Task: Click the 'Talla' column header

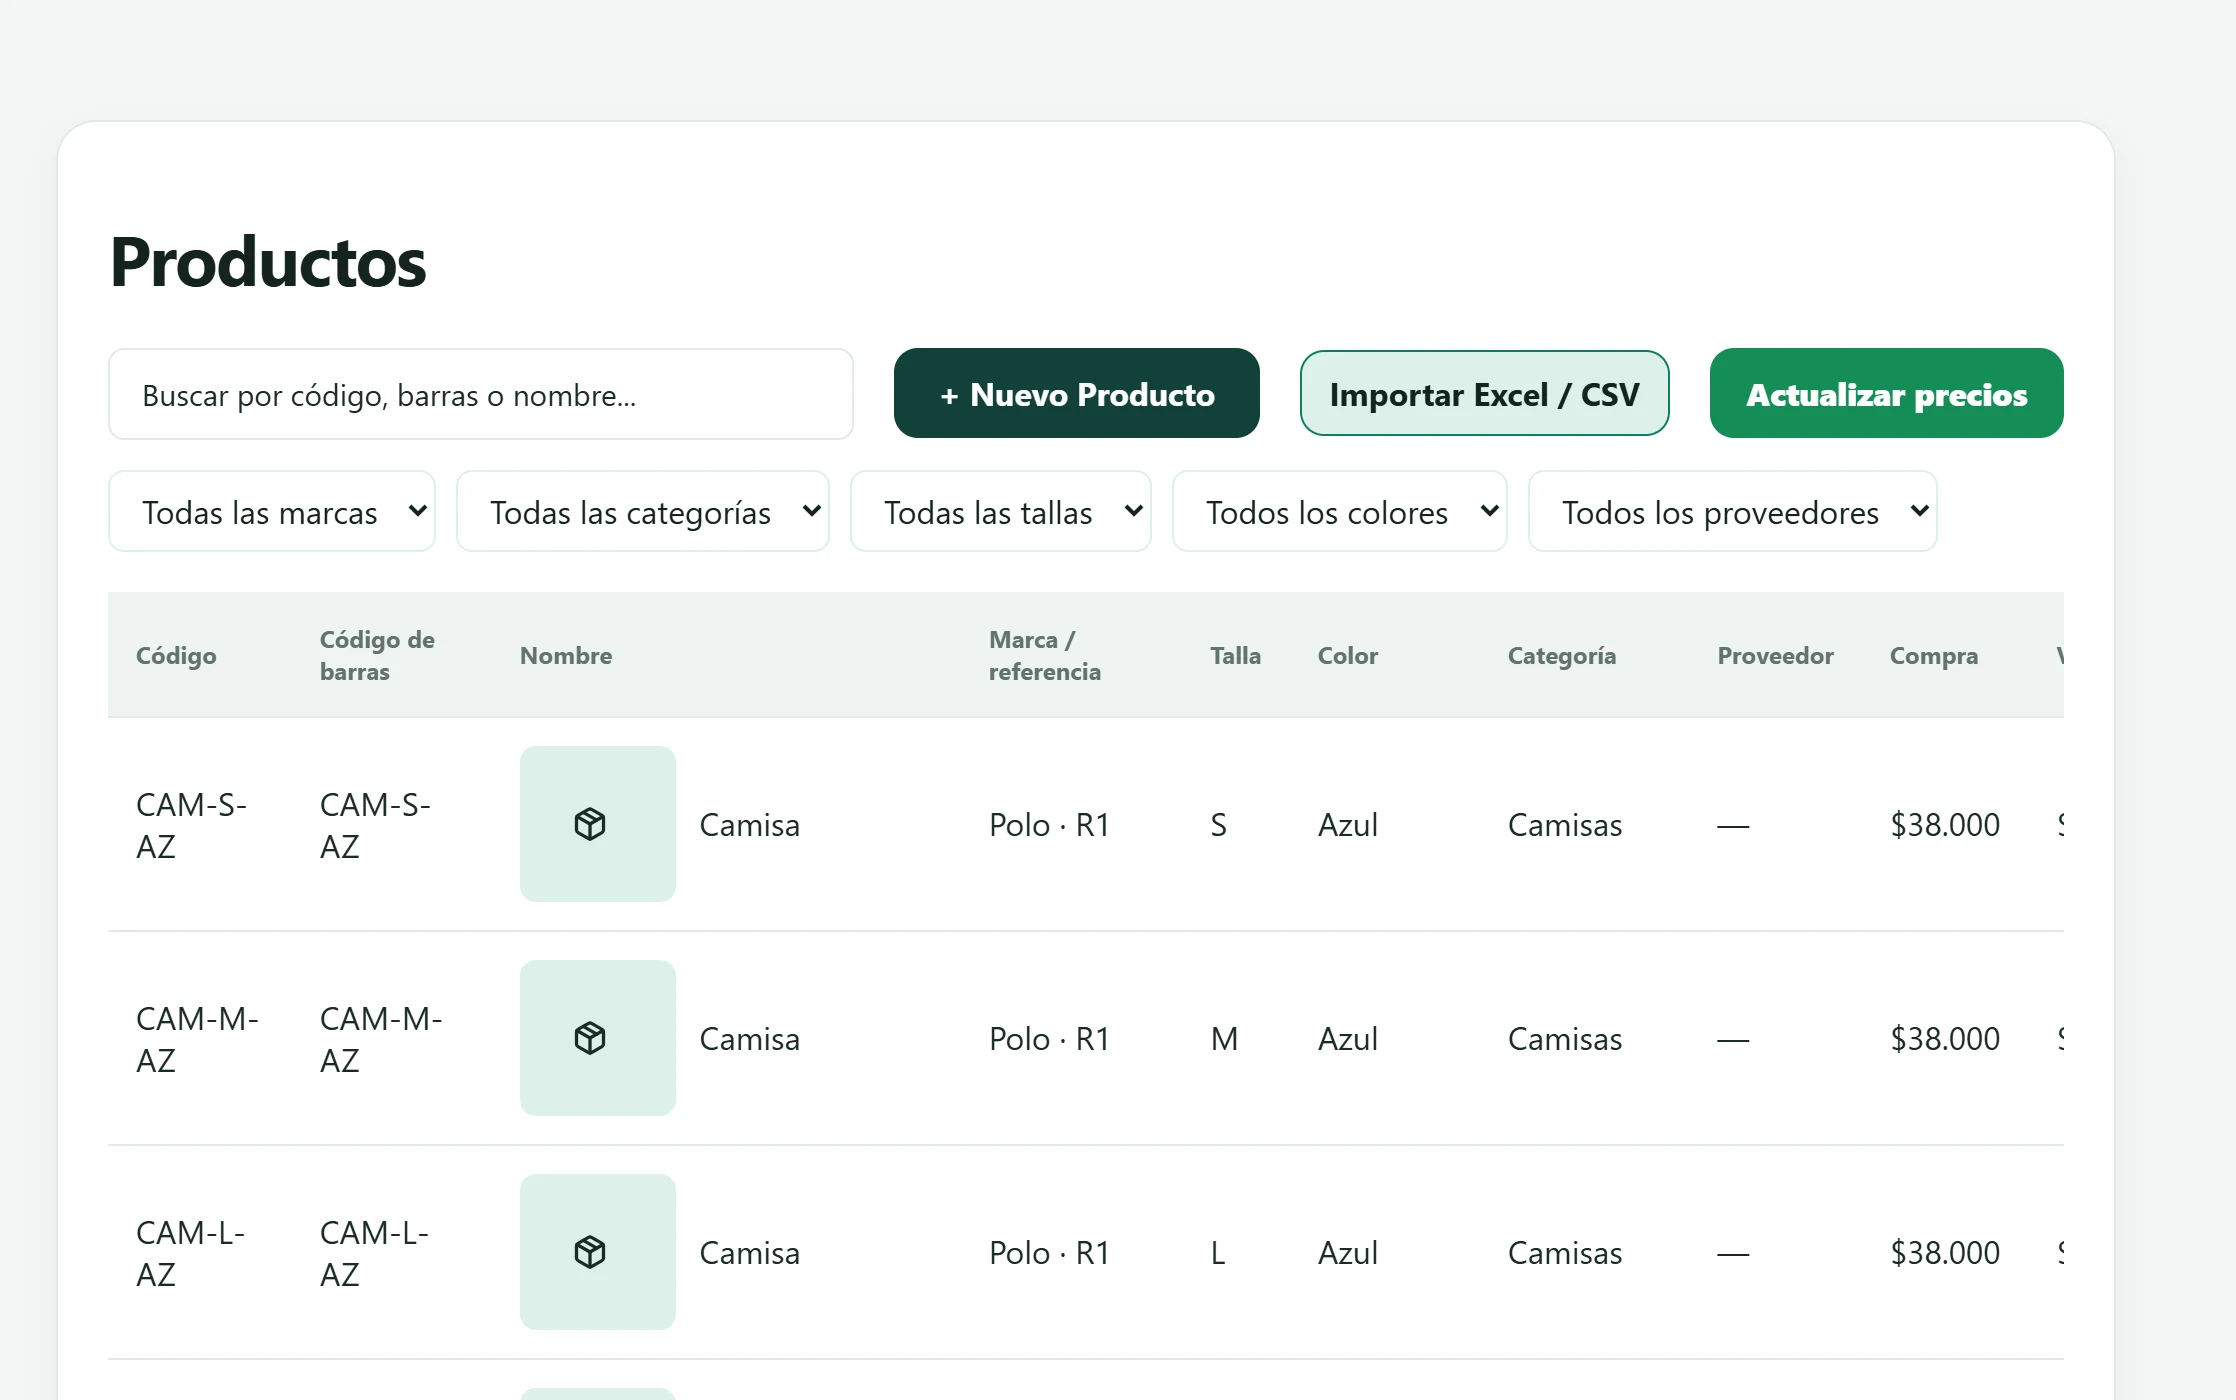Action: click(1236, 656)
